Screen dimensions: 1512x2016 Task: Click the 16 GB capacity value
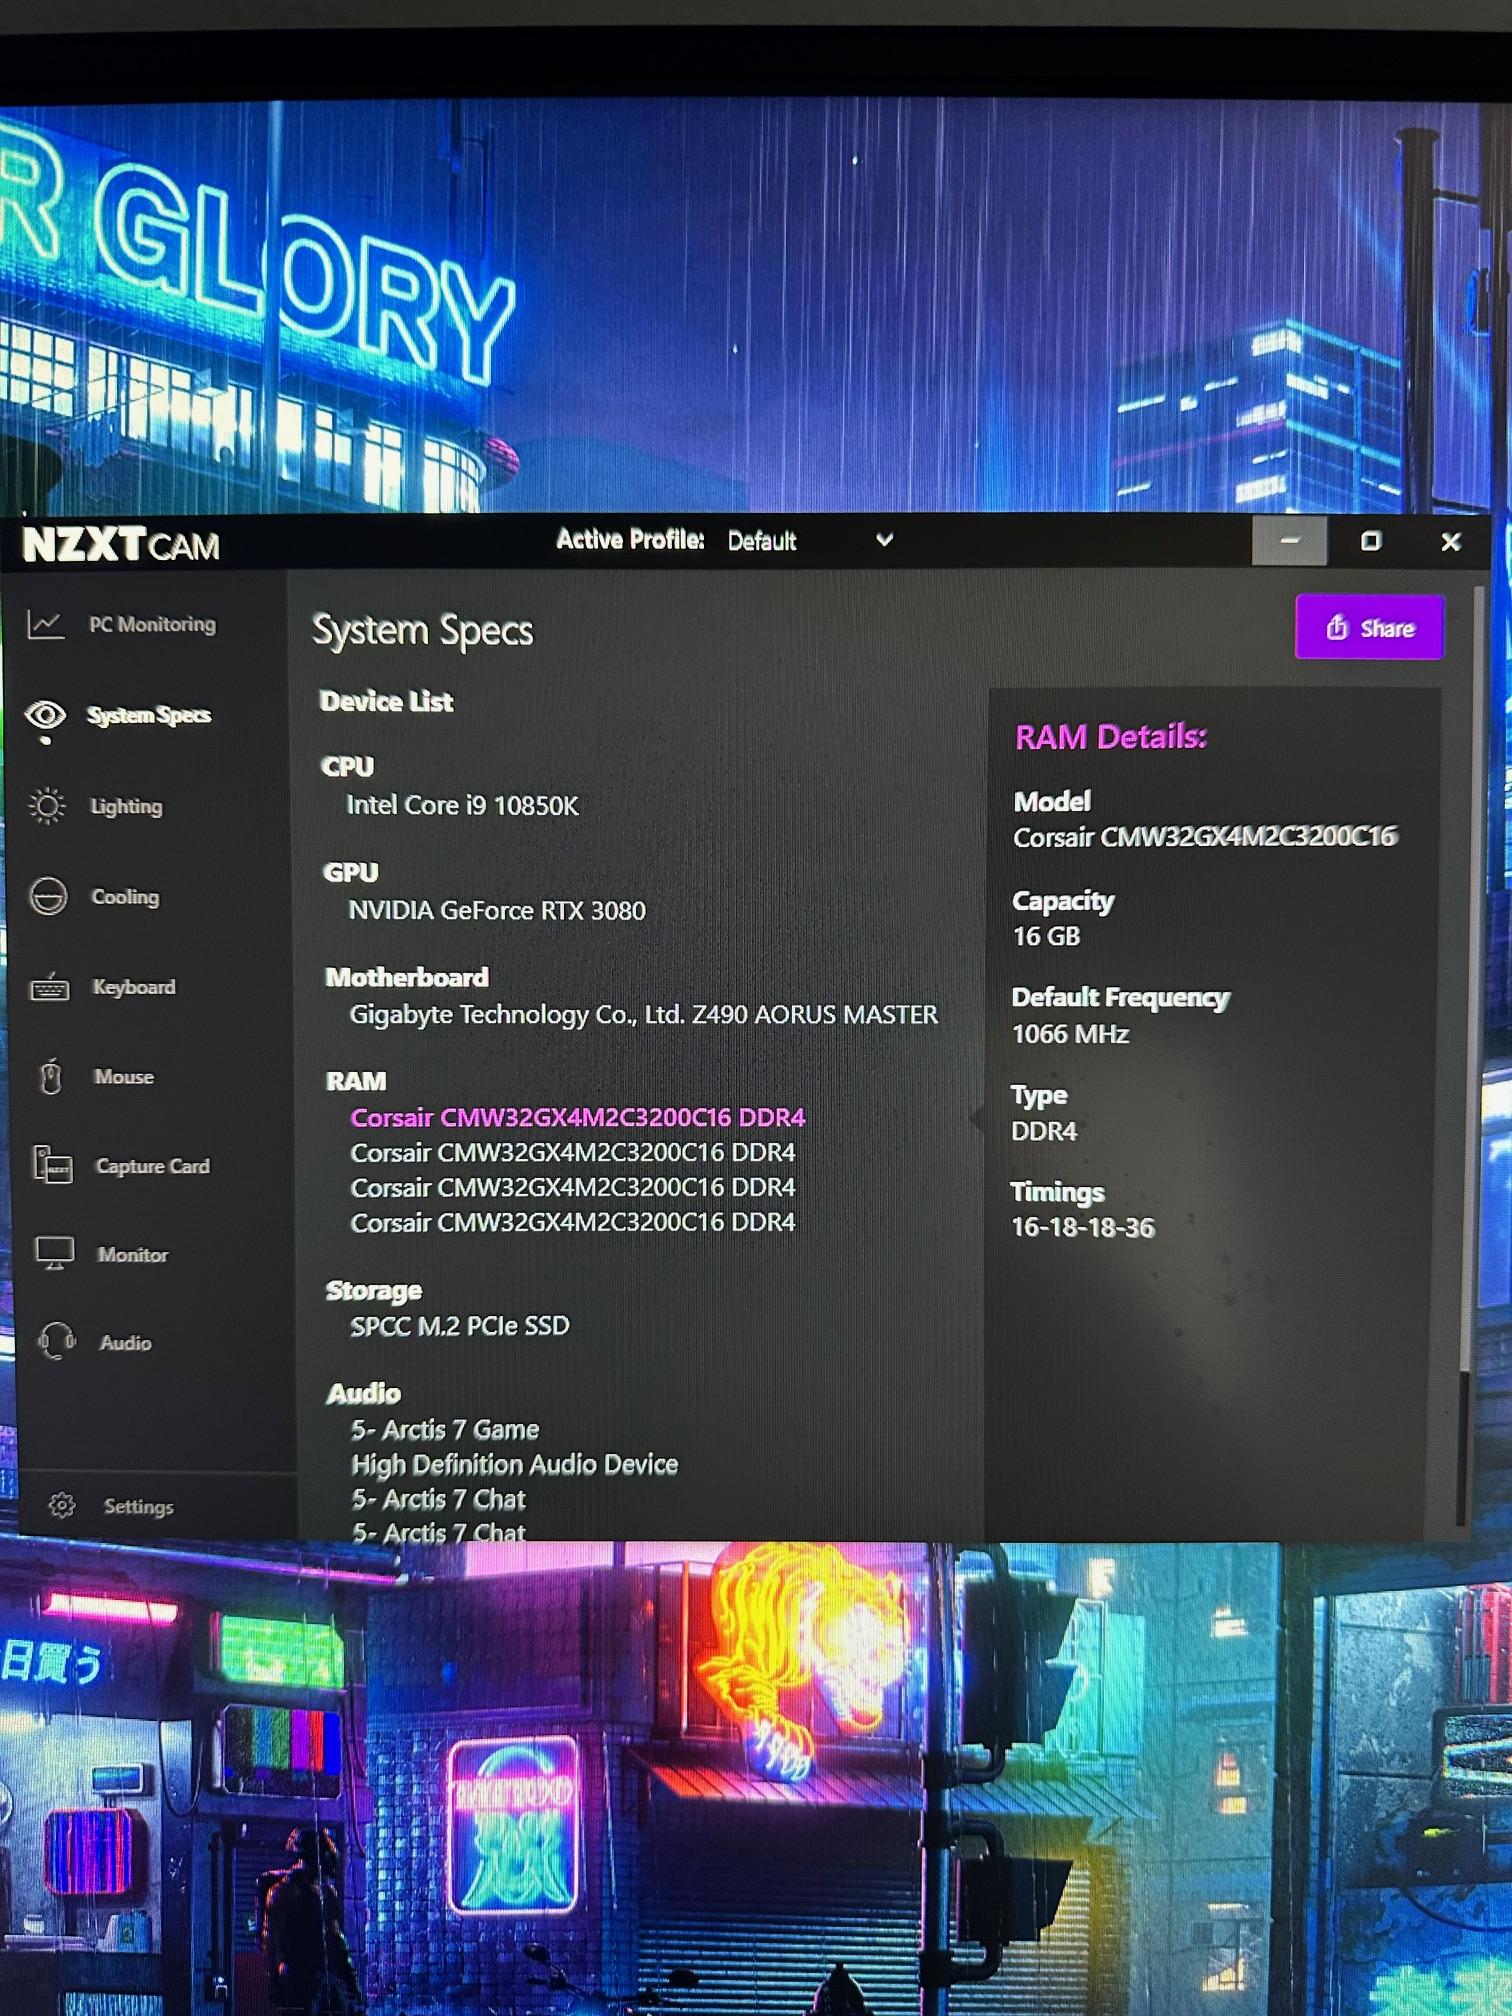tap(1046, 936)
